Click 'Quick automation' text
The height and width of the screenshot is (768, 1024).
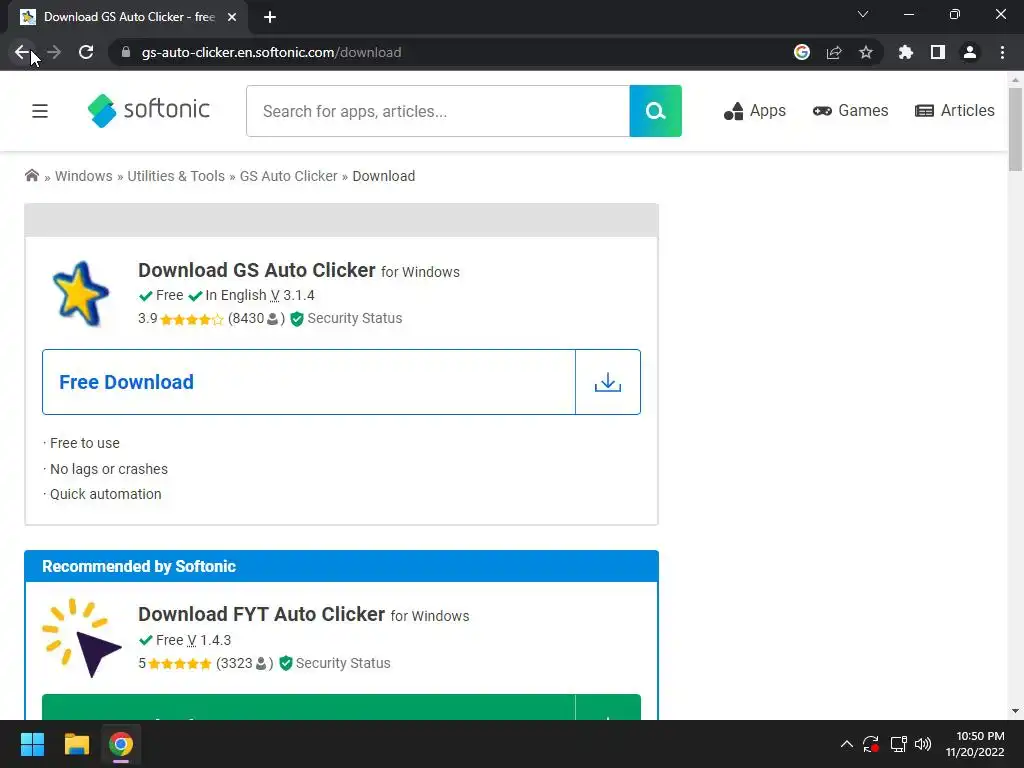coord(106,494)
